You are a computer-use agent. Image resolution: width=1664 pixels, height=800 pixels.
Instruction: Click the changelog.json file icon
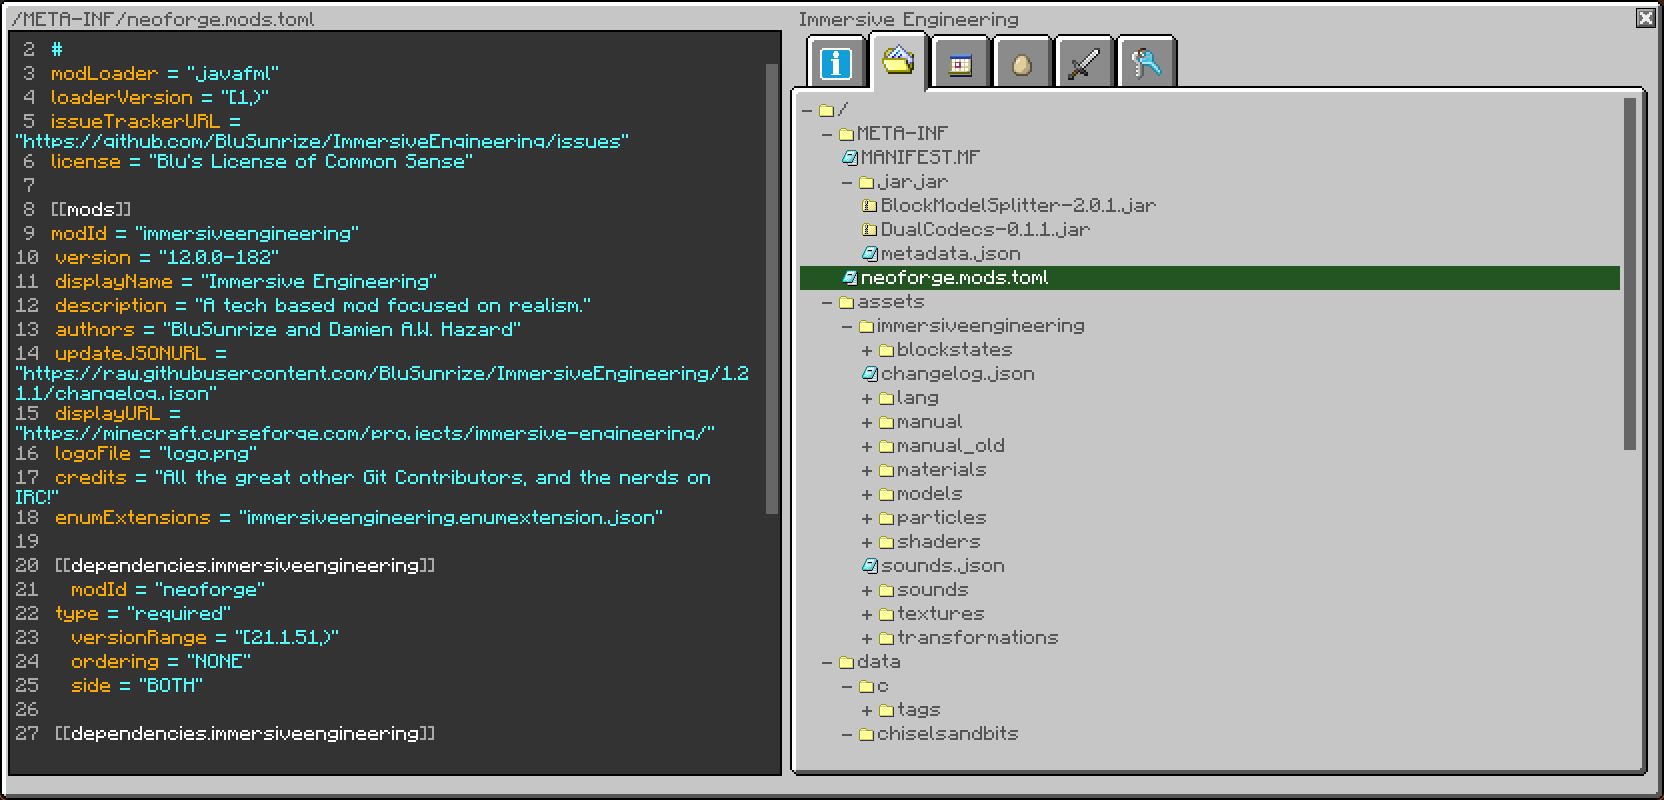click(x=869, y=374)
